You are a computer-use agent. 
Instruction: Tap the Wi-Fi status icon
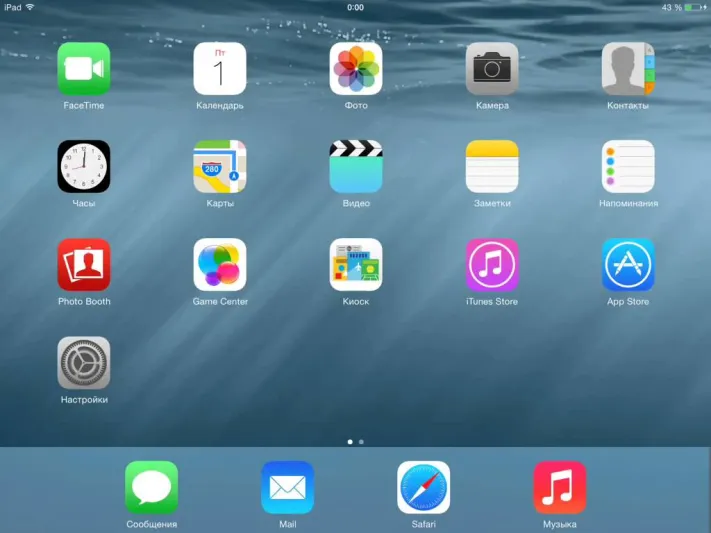[x=30, y=7]
